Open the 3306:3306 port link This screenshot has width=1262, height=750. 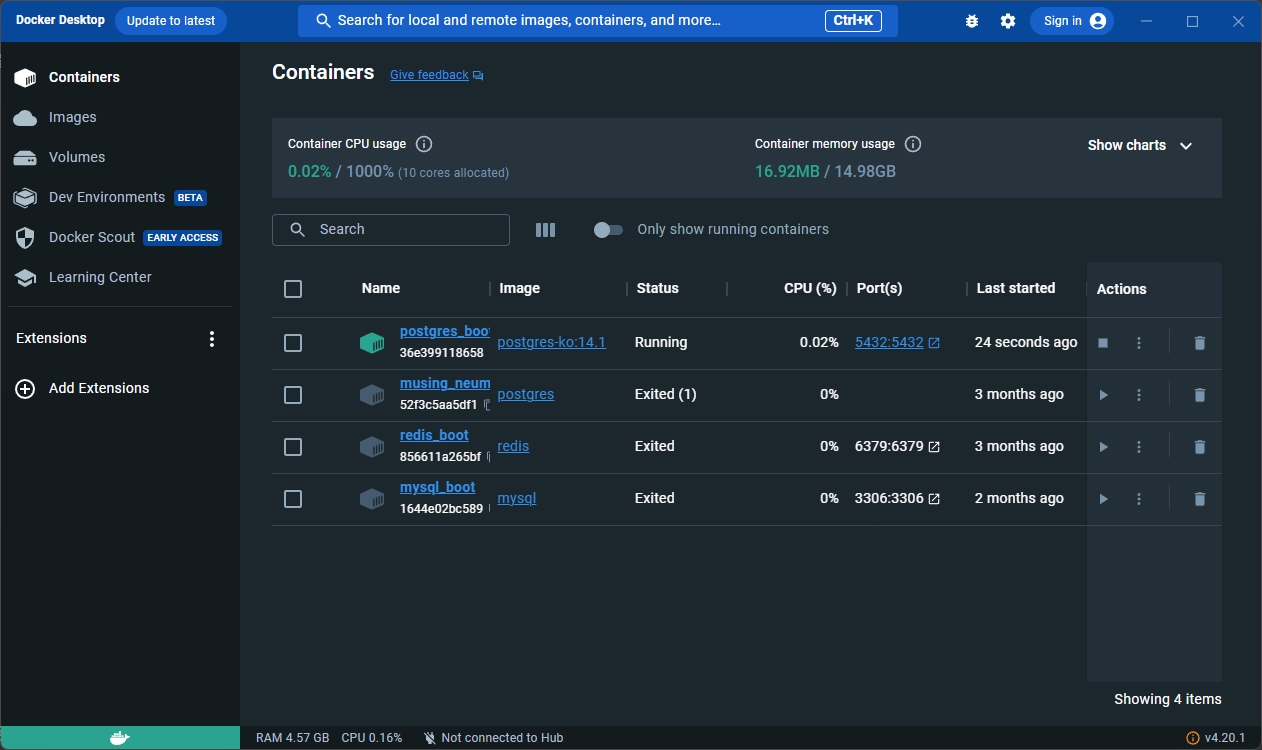point(897,498)
